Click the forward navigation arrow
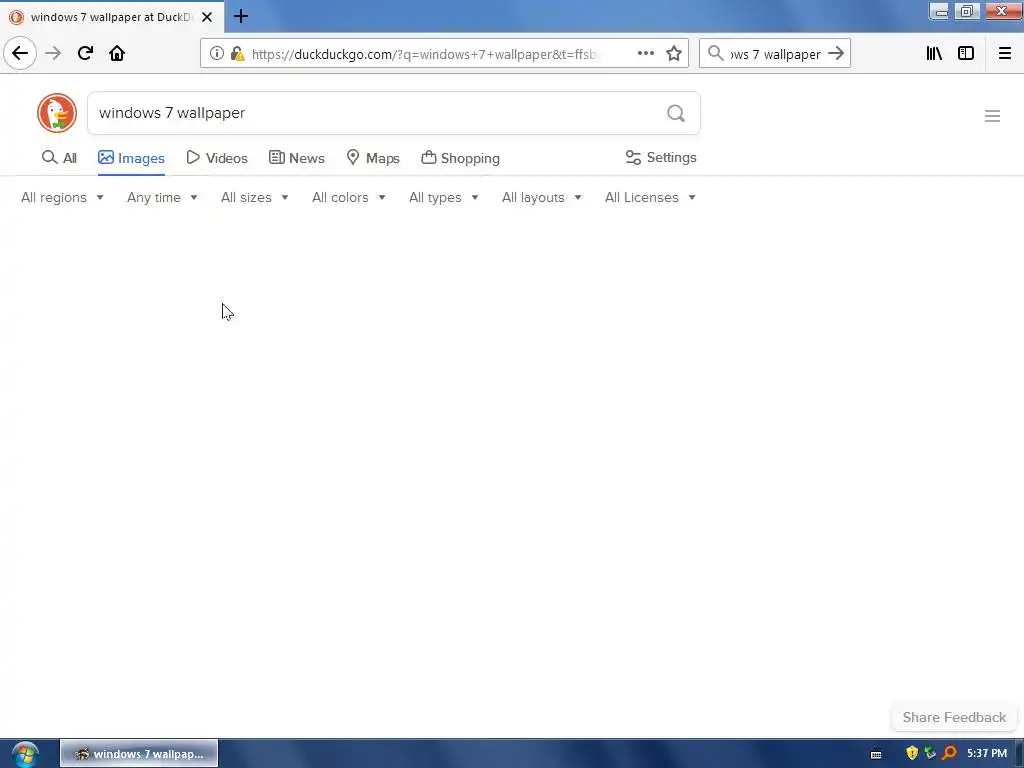 (53, 54)
